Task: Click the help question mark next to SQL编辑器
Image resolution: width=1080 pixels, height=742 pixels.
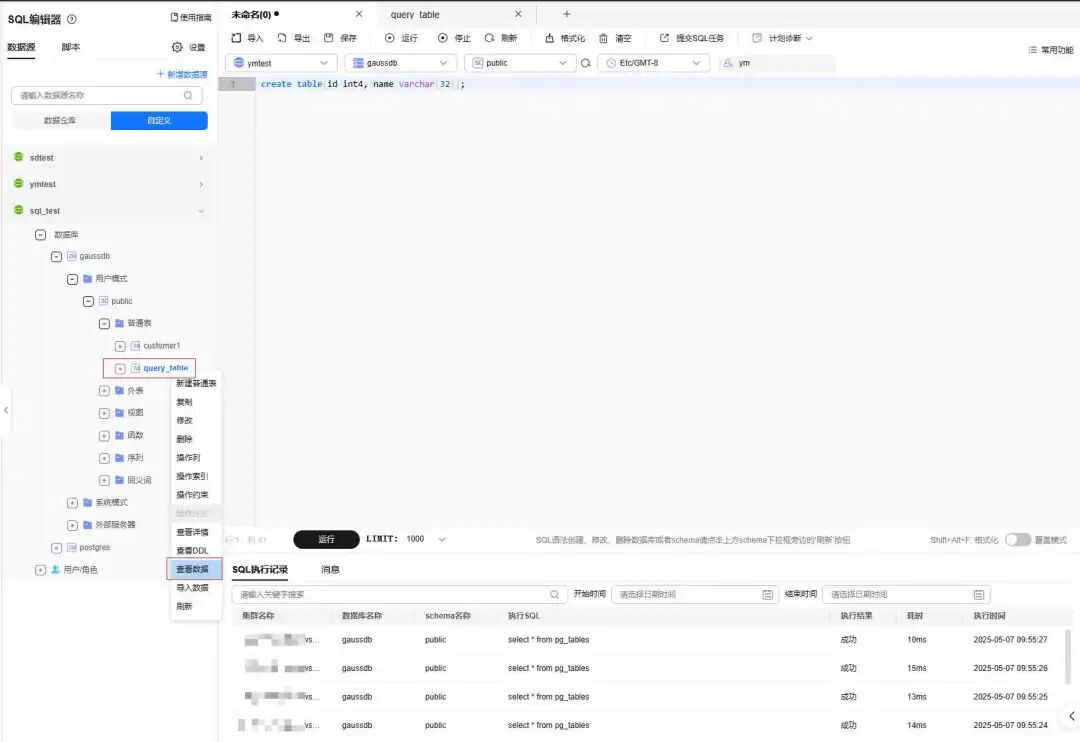Action: pos(72,19)
